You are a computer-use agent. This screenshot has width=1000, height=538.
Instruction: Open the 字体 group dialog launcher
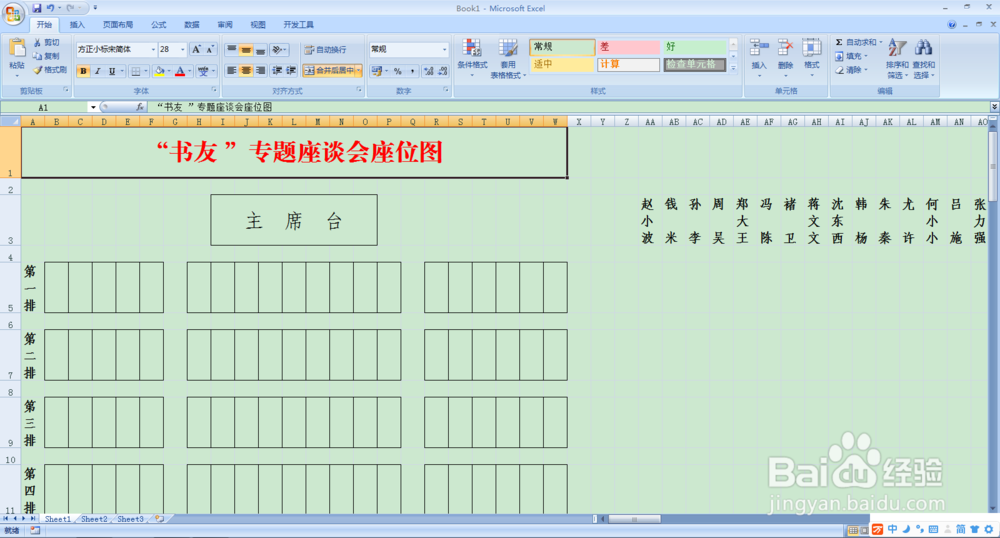(x=214, y=91)
